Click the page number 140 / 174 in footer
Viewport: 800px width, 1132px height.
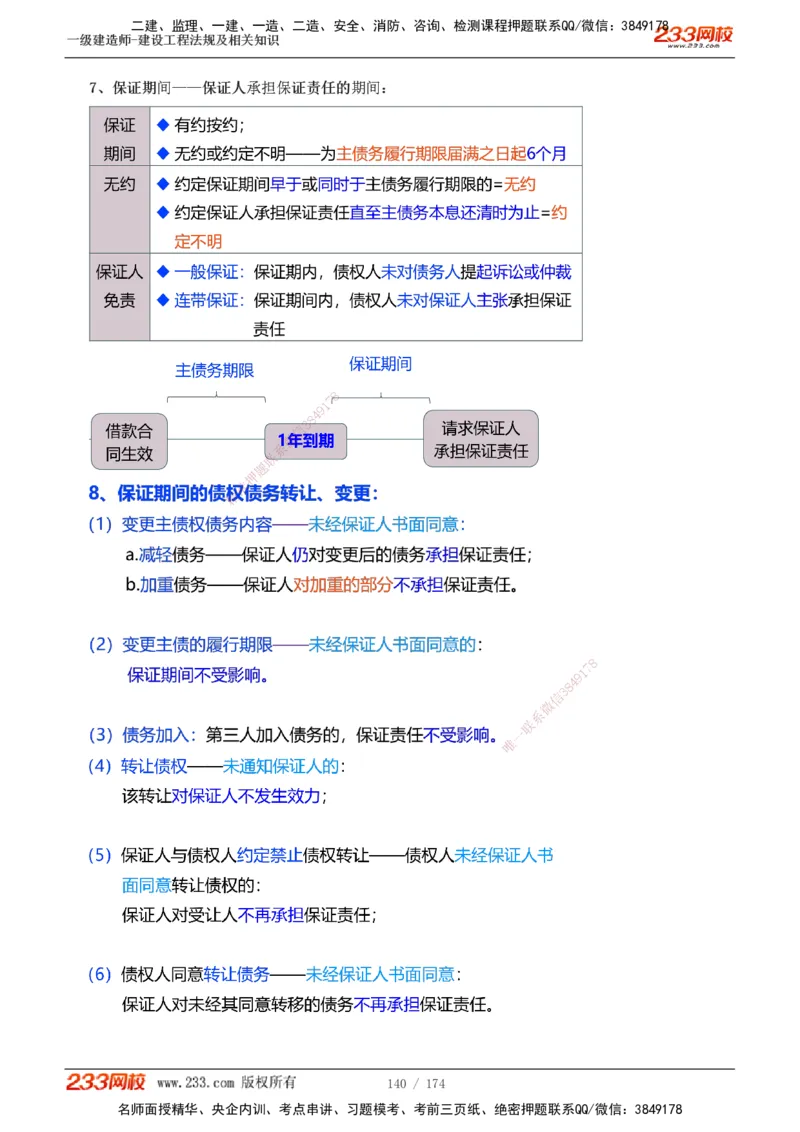click(412, 1082)
